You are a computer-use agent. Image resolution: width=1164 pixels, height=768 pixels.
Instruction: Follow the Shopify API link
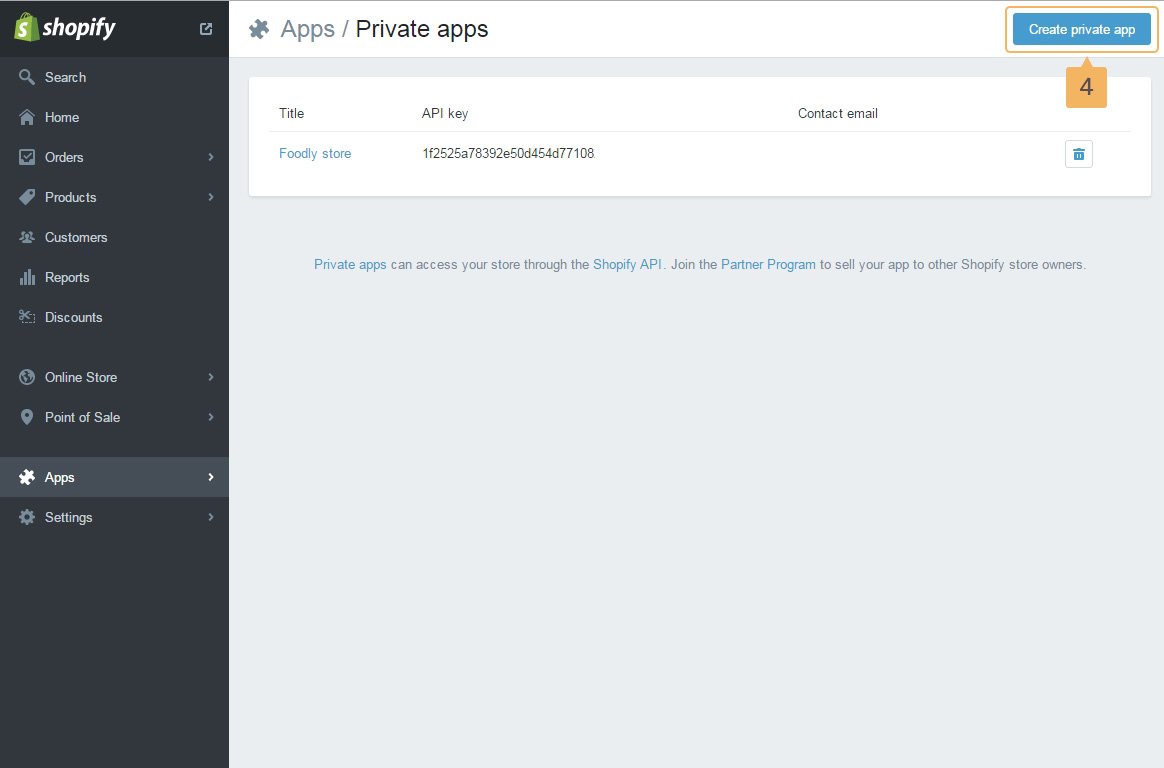627,265
